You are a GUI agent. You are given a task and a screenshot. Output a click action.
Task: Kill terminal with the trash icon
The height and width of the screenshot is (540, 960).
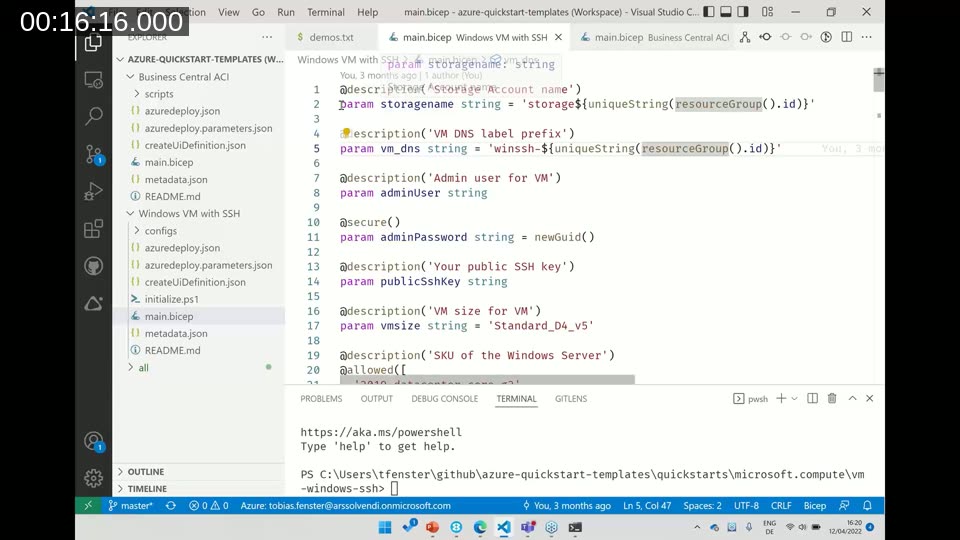(x=832, y=399)
